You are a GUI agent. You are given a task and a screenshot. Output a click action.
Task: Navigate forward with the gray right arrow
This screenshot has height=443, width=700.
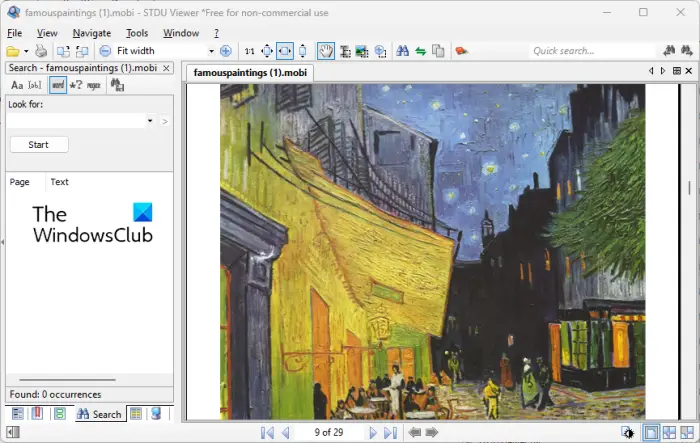click(x=432, y=432)
